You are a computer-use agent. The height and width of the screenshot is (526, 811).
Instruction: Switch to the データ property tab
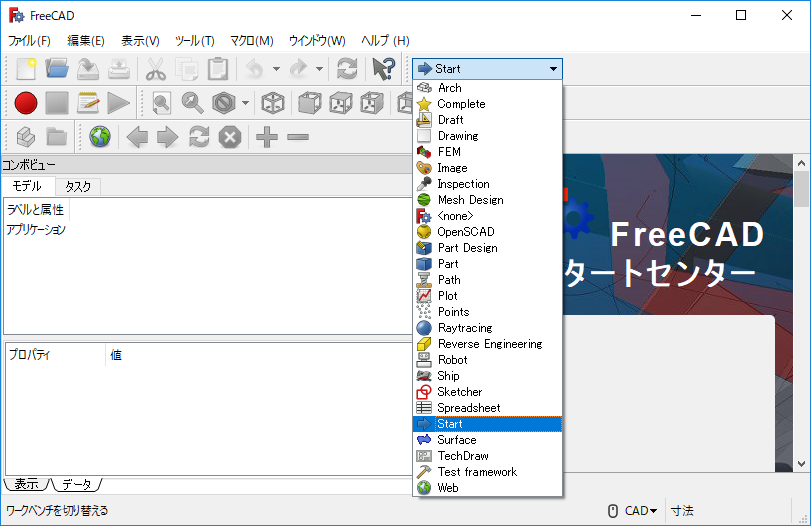[x=77, y=485]
